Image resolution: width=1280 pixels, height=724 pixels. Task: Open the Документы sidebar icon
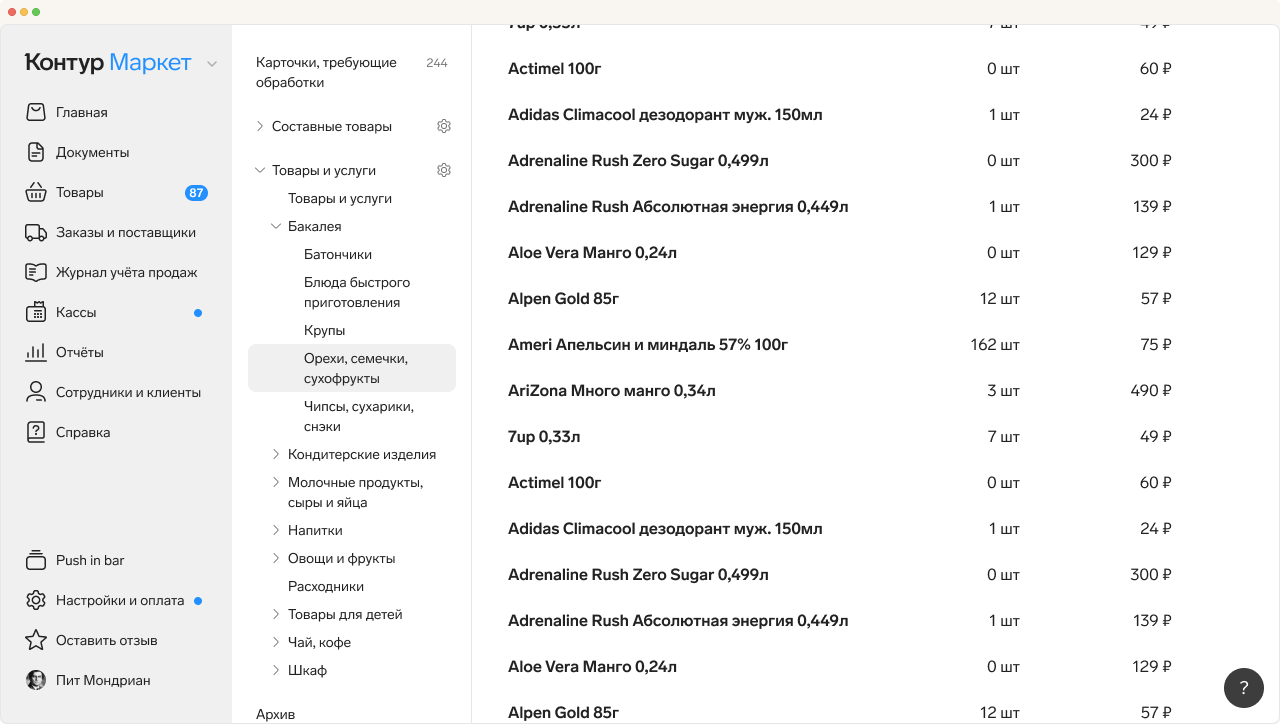click(36, 152)
